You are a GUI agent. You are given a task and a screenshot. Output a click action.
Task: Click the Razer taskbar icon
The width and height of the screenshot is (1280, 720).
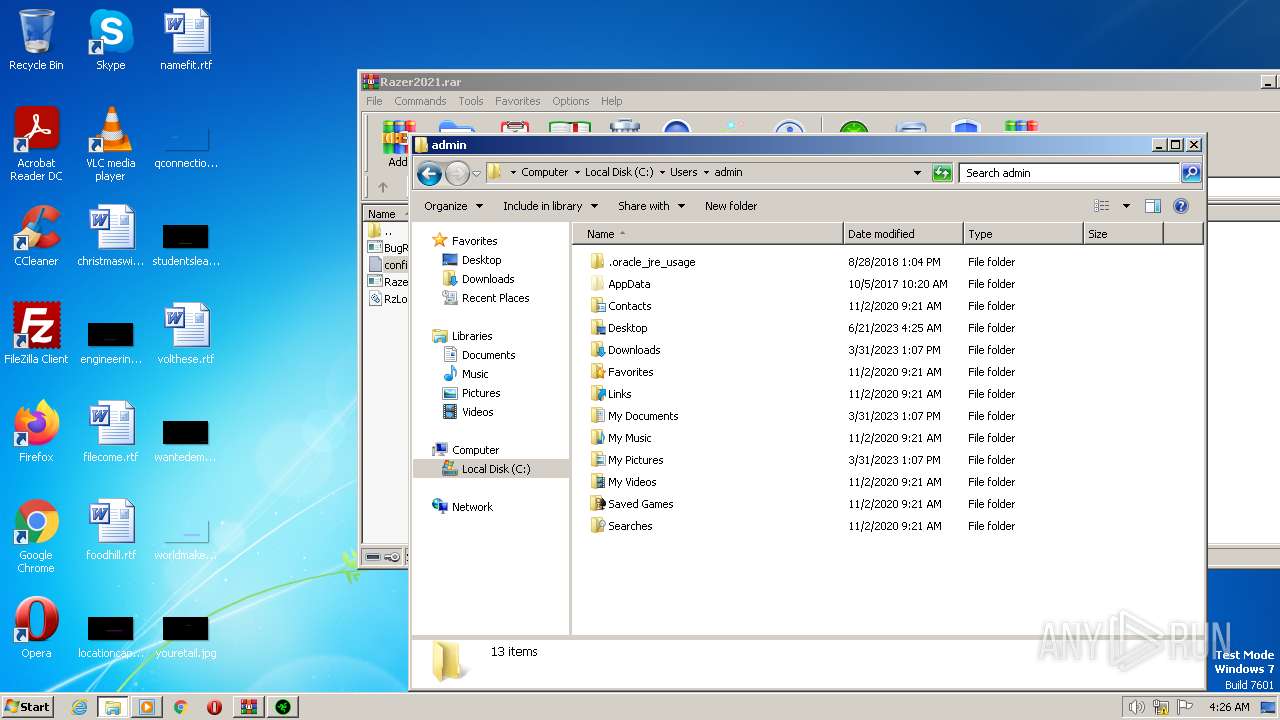282,707
